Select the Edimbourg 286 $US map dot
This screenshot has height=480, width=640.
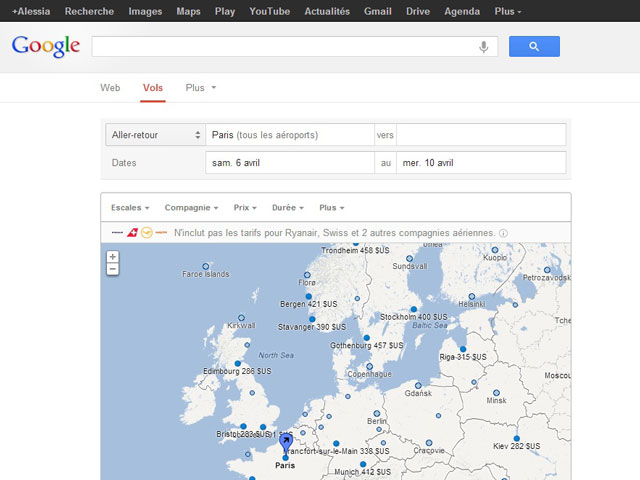[238, 364]
